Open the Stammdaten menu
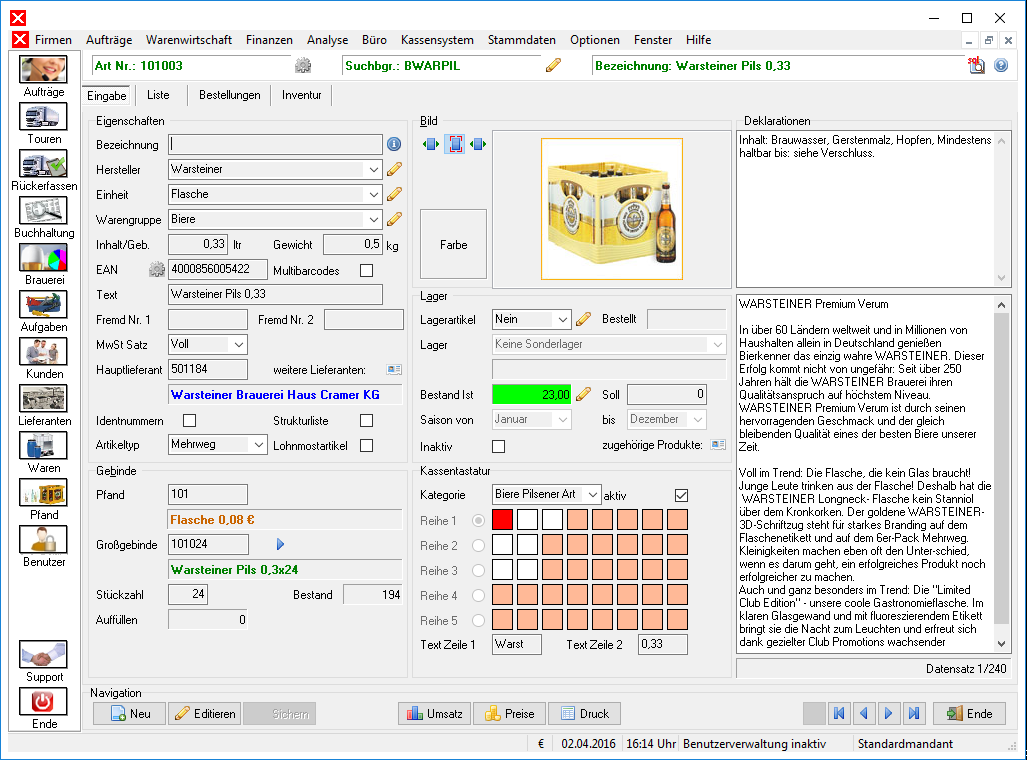Image resolution: width=1027 pixels, height=760 pixels. tap(521, 40)
